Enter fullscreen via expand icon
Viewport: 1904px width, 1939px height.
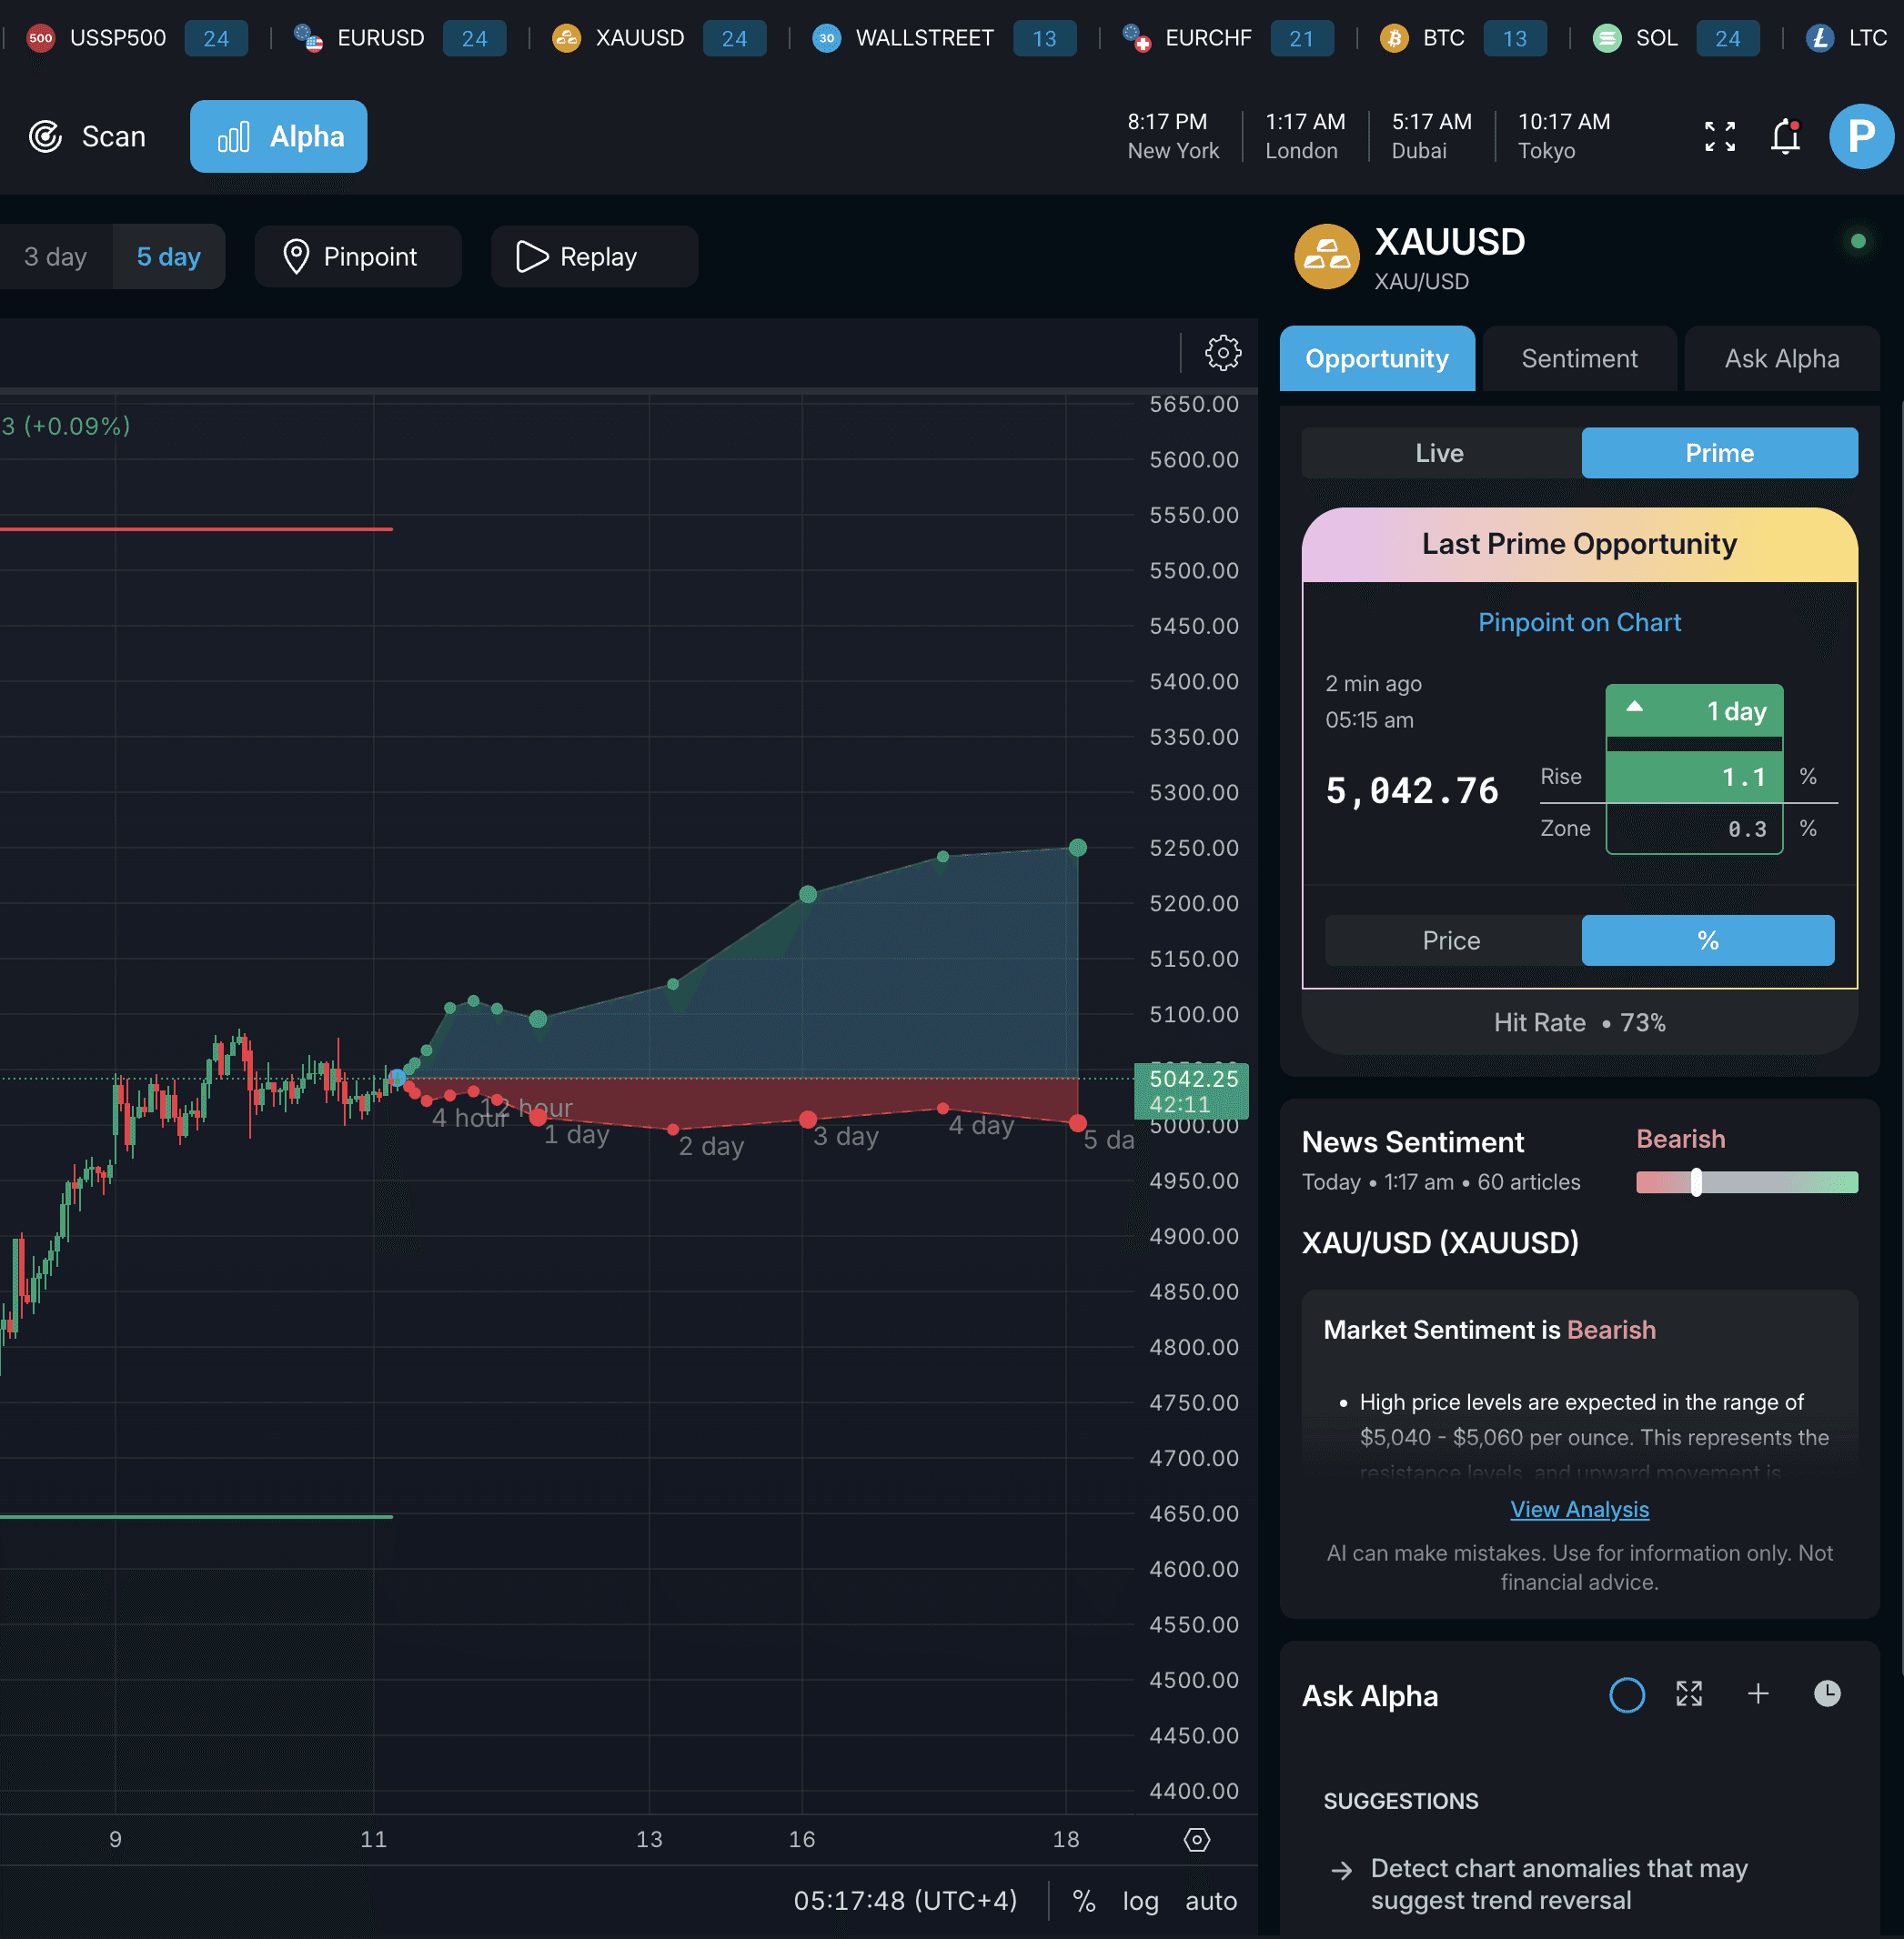point(1719,136)
